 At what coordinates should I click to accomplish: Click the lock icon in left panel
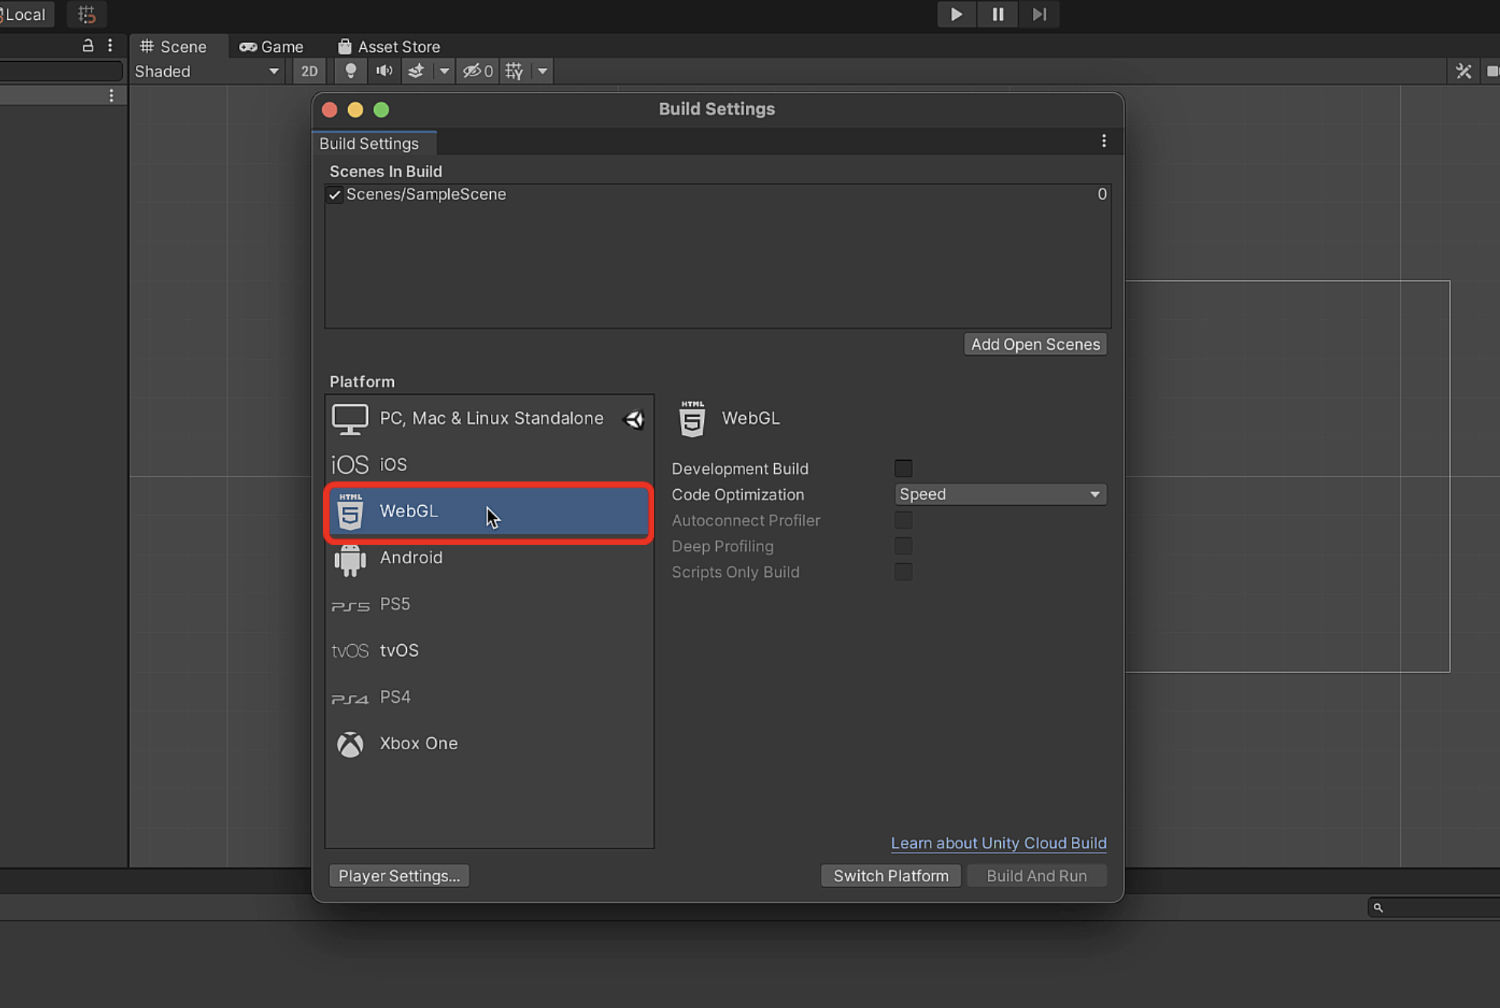click(x=88, y=45)
